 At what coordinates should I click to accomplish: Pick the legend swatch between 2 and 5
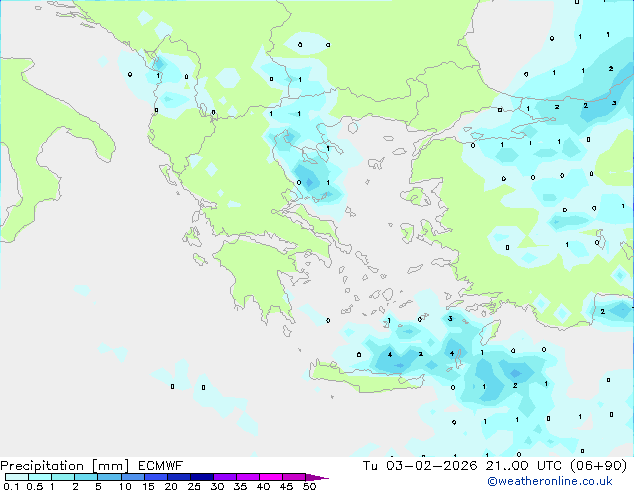pyautogui.click(x=86, y=477)
